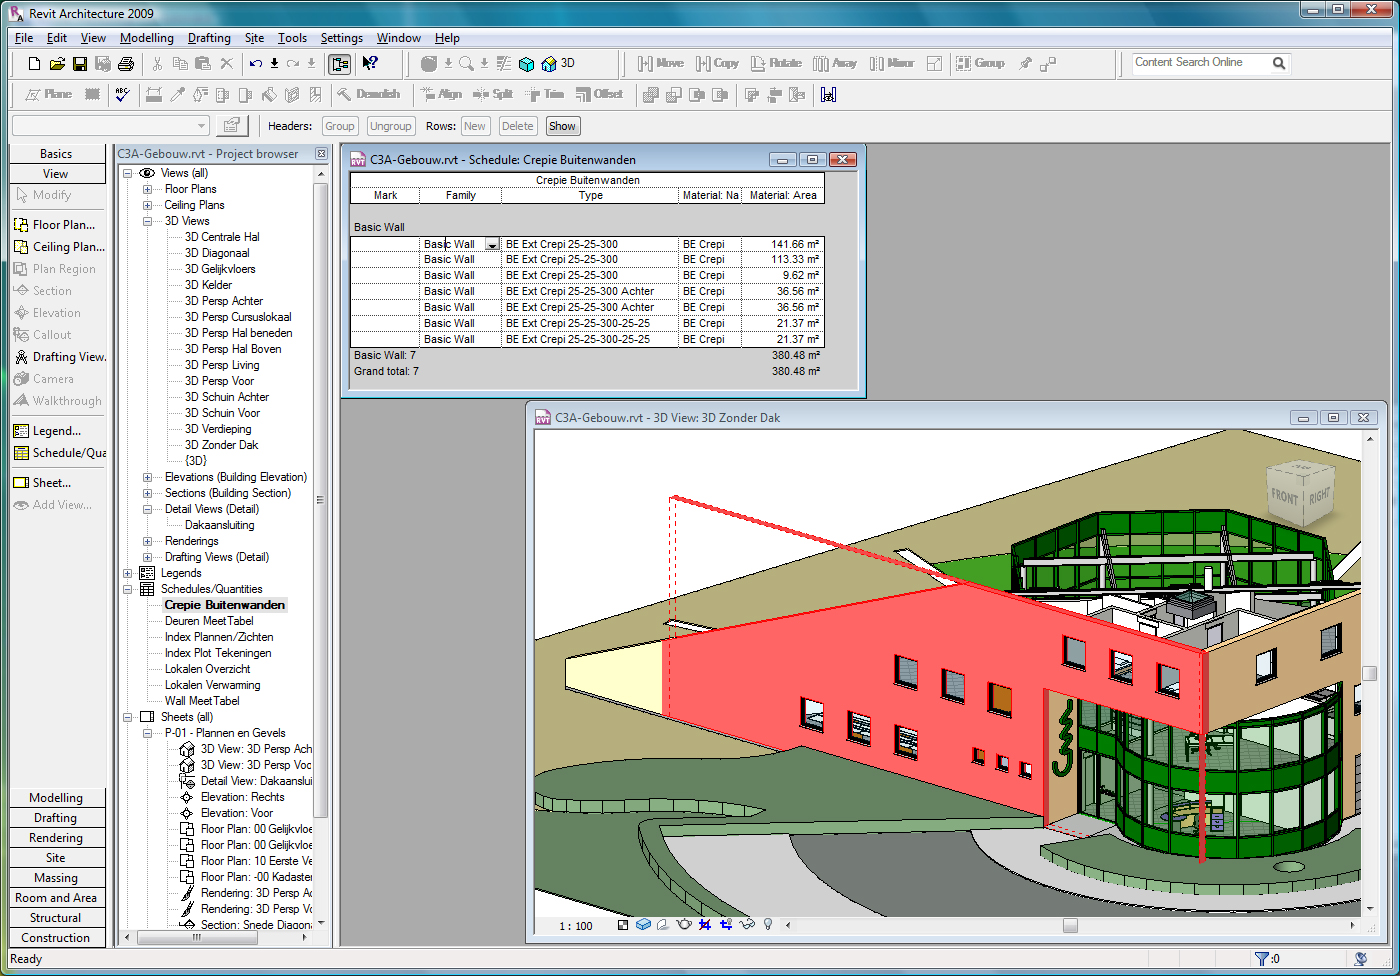The image size is (1400, 976).
Task: Click the Undo arrow icon
Action: click(256, 64)
